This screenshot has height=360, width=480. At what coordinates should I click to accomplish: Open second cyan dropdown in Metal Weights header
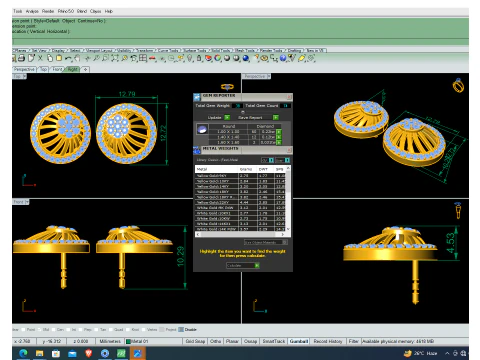[x=287, y=160]
